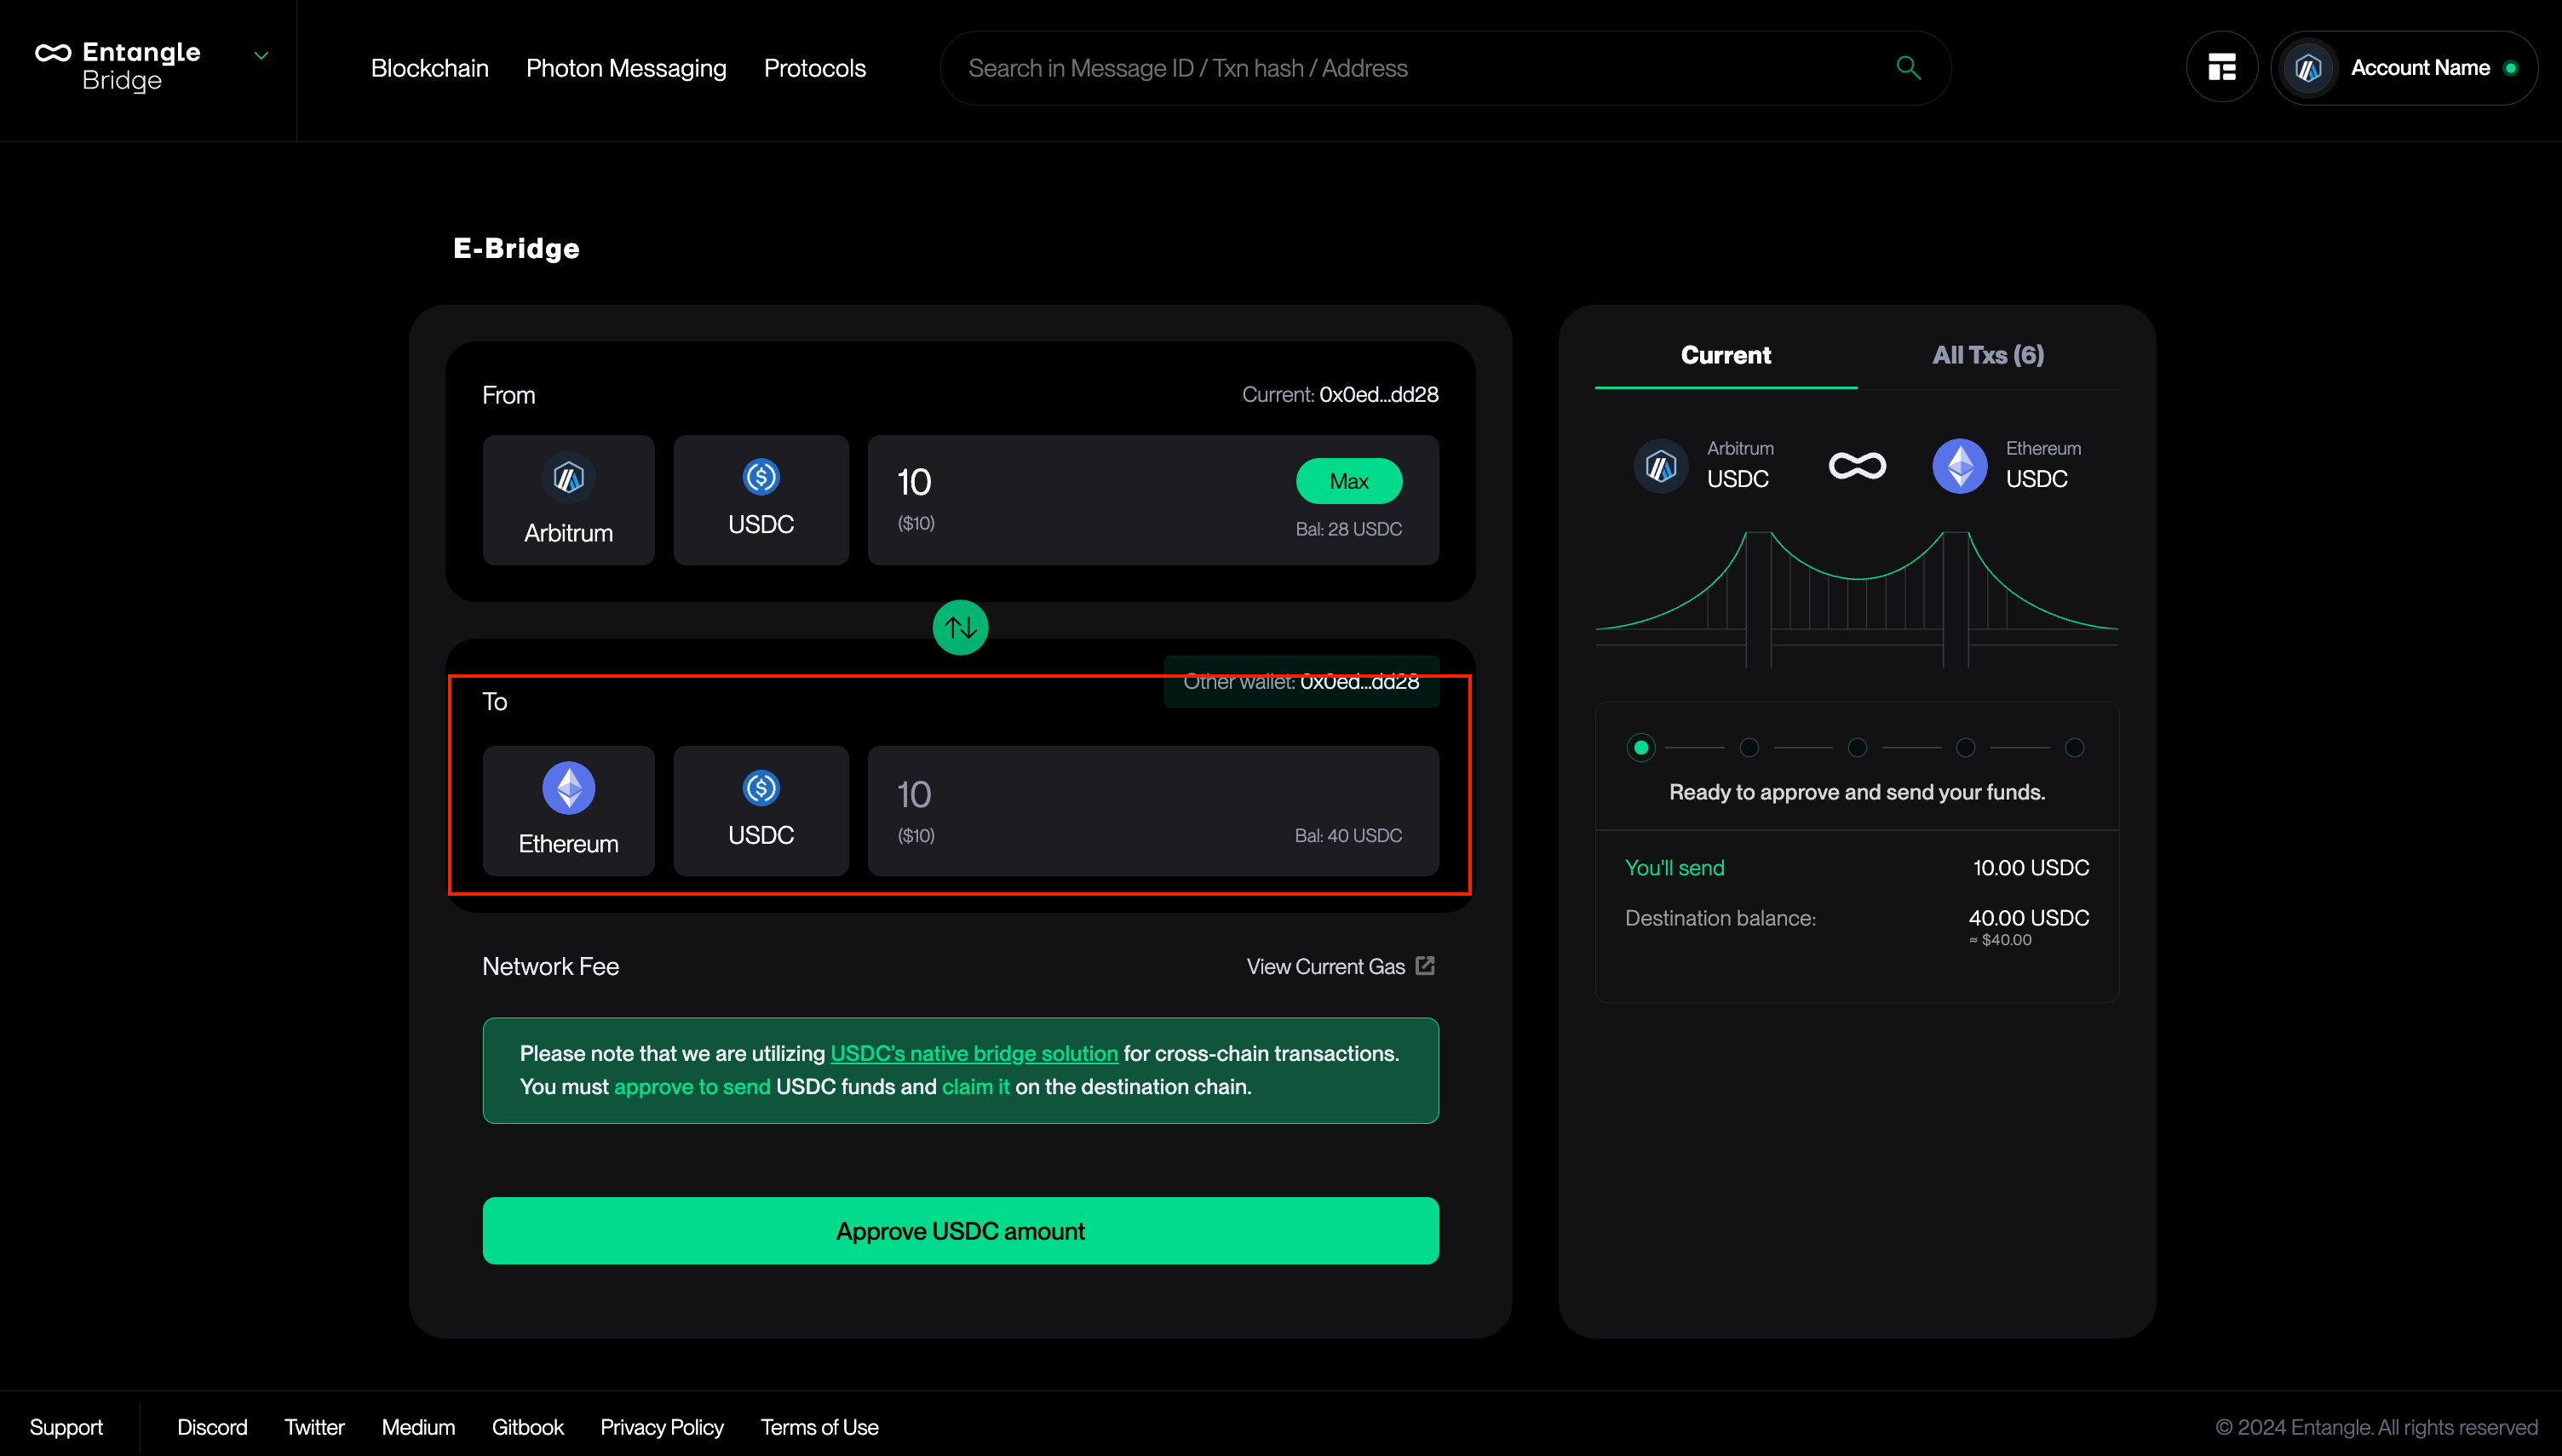Open the Blockchain menu item
This screenshot has height=1456, width=2562.
(429, 69)
